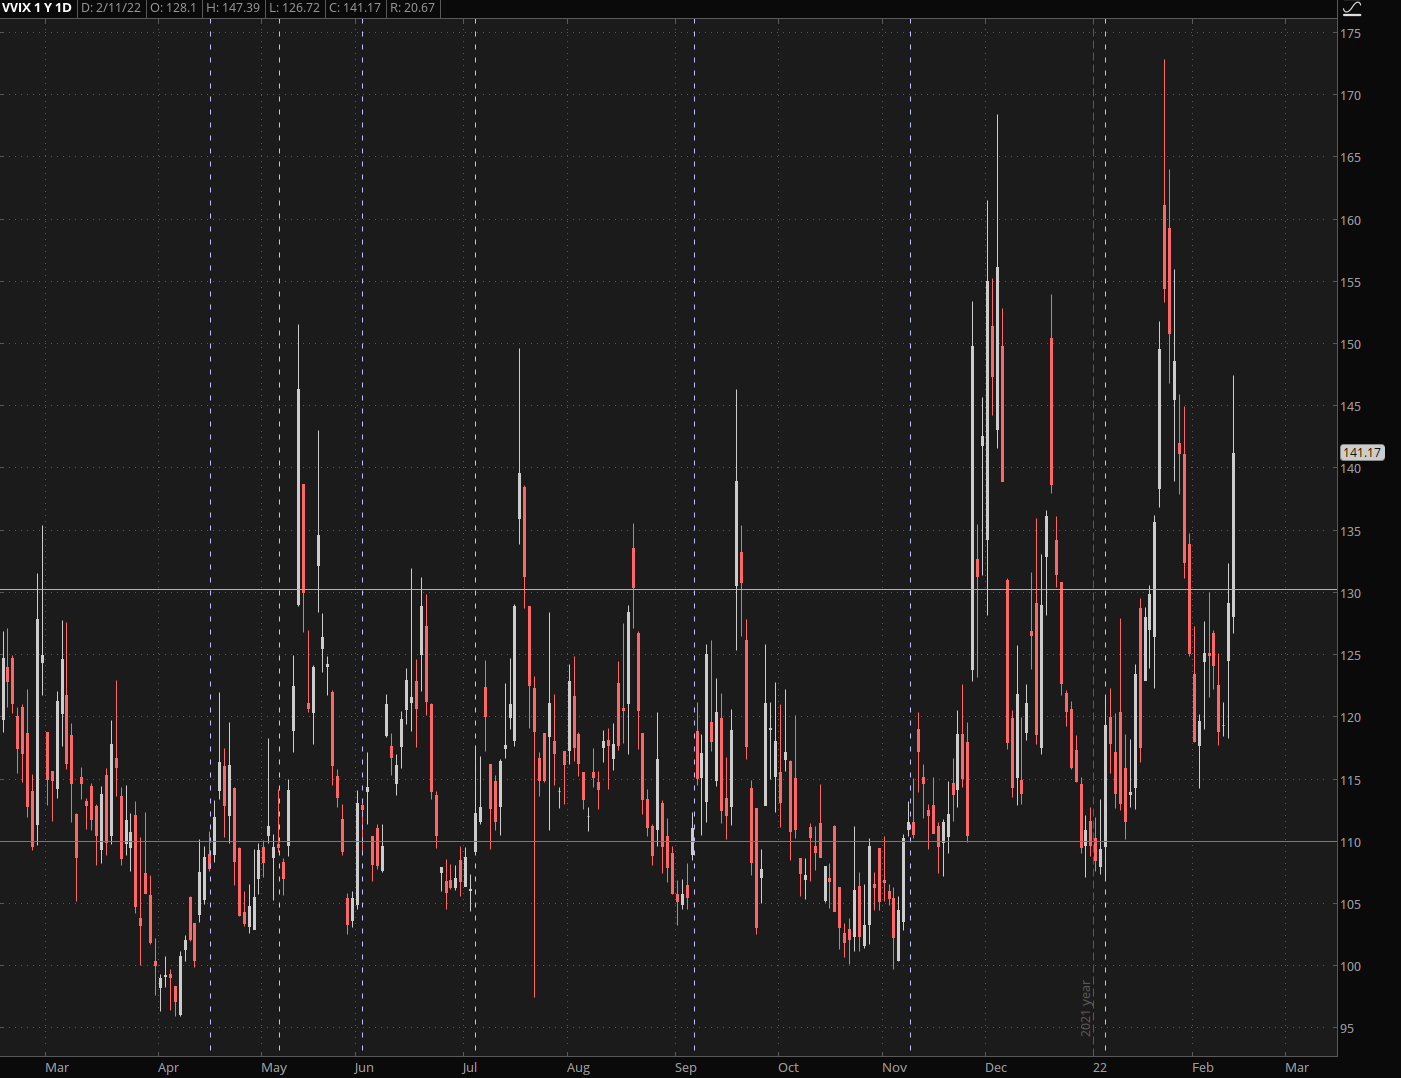Click the 125 price axis label
Screen dimensions: 1401x1078
(1351, 656)
